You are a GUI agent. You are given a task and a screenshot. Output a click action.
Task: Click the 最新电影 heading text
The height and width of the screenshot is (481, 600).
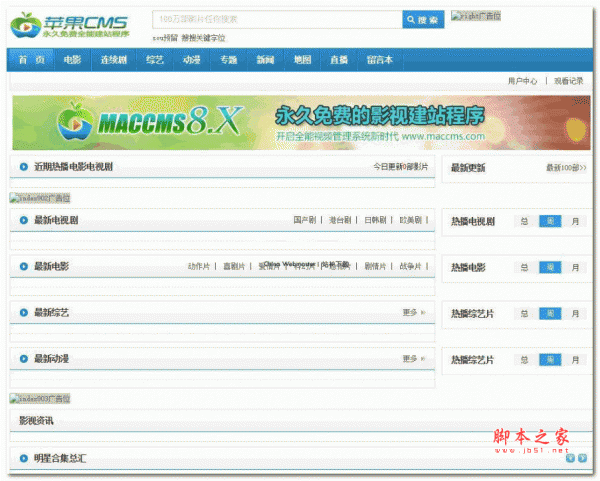52,266
